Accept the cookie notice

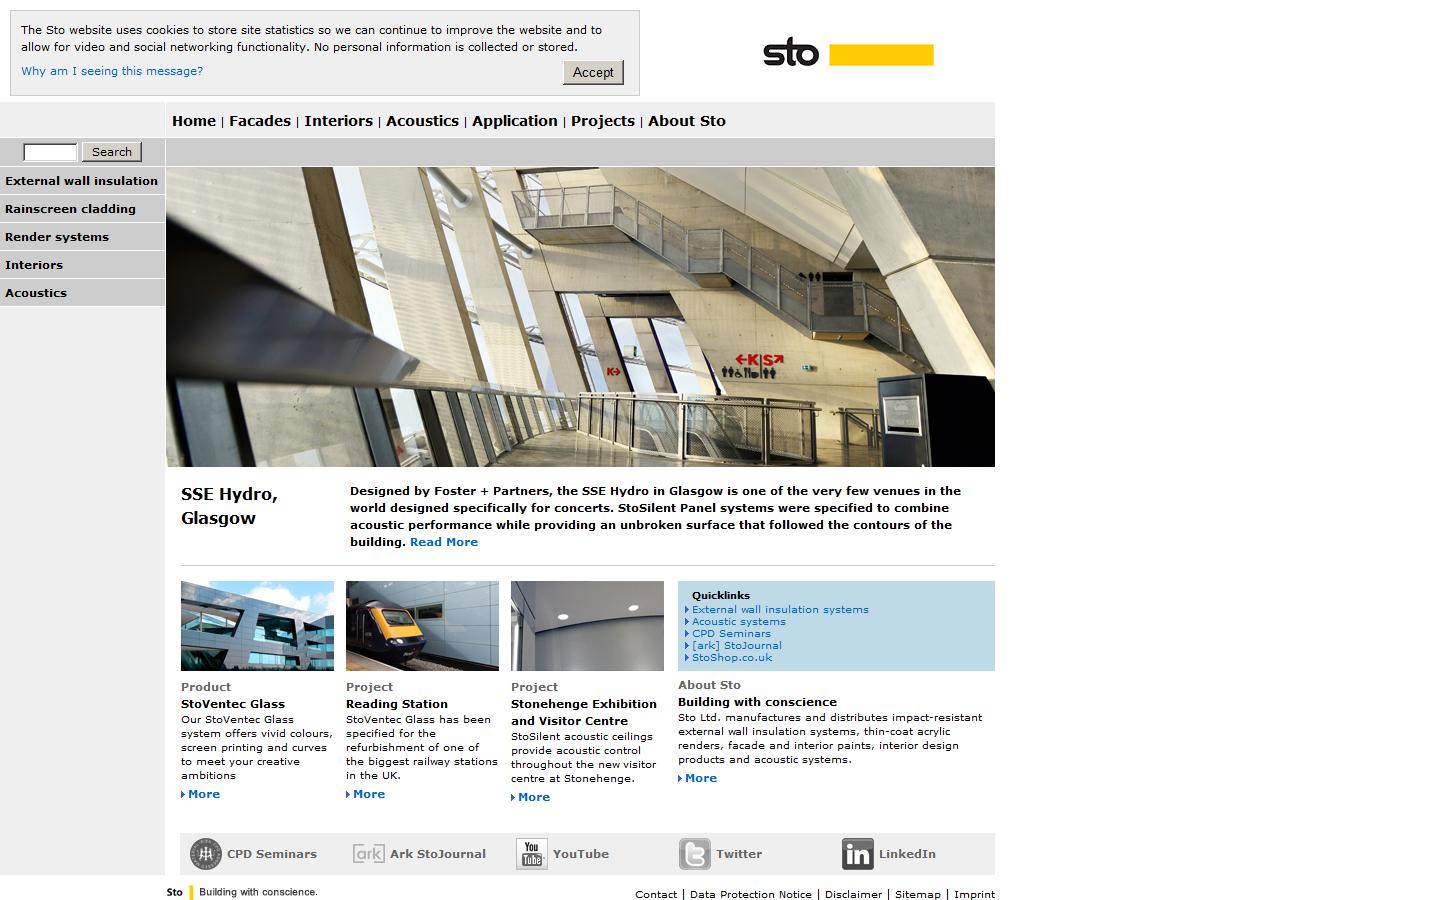[592, 72]
